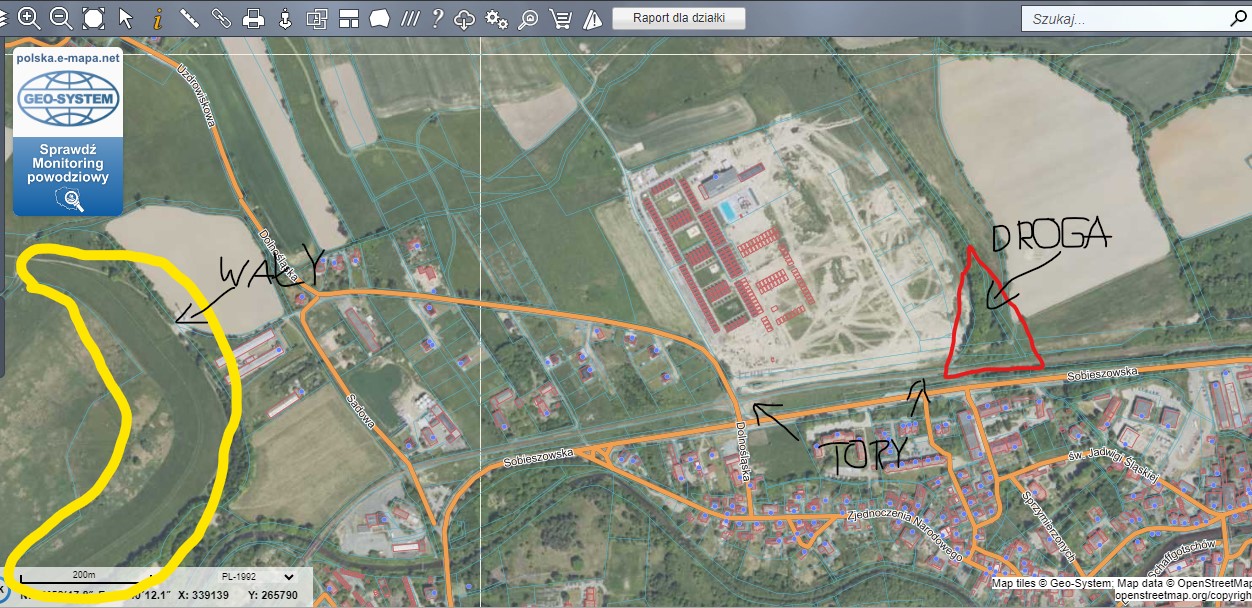1252x608 pixels.
Task: Zoom to full map extent
Action: point(93,18)
